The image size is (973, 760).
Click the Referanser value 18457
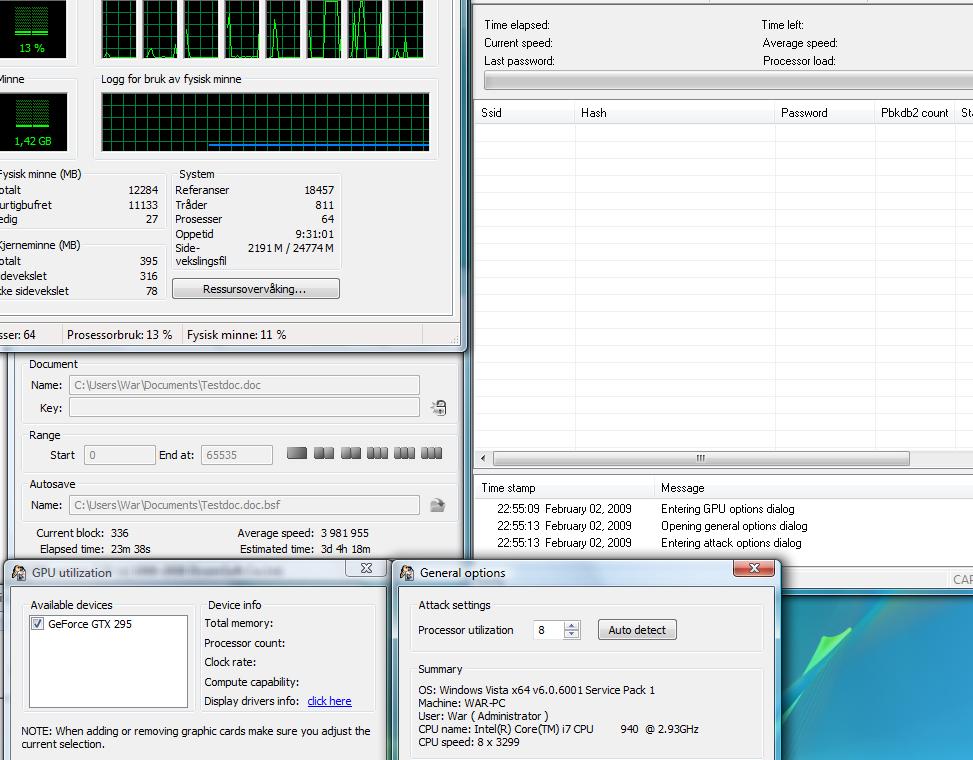click(x=319, y=190)
